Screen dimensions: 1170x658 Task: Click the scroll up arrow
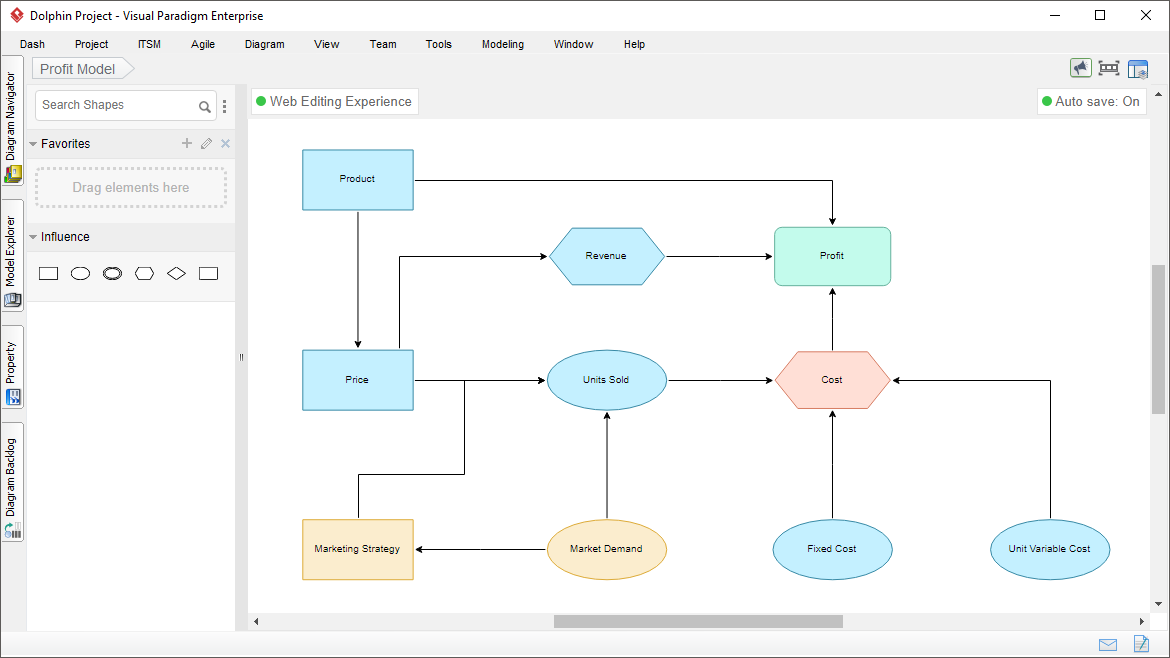tap(1158, 95)
